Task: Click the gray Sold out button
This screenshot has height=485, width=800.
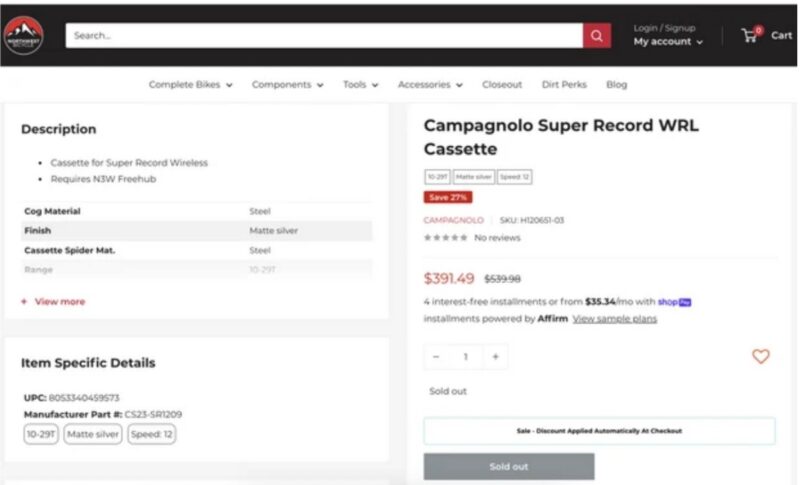Action: pos(509,466)
